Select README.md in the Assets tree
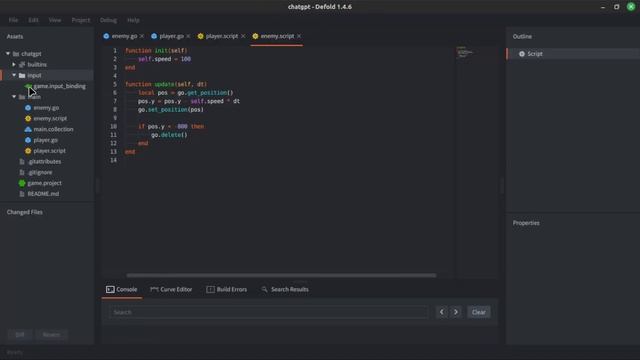Viewport: 640px width, 360px height. 43,194
